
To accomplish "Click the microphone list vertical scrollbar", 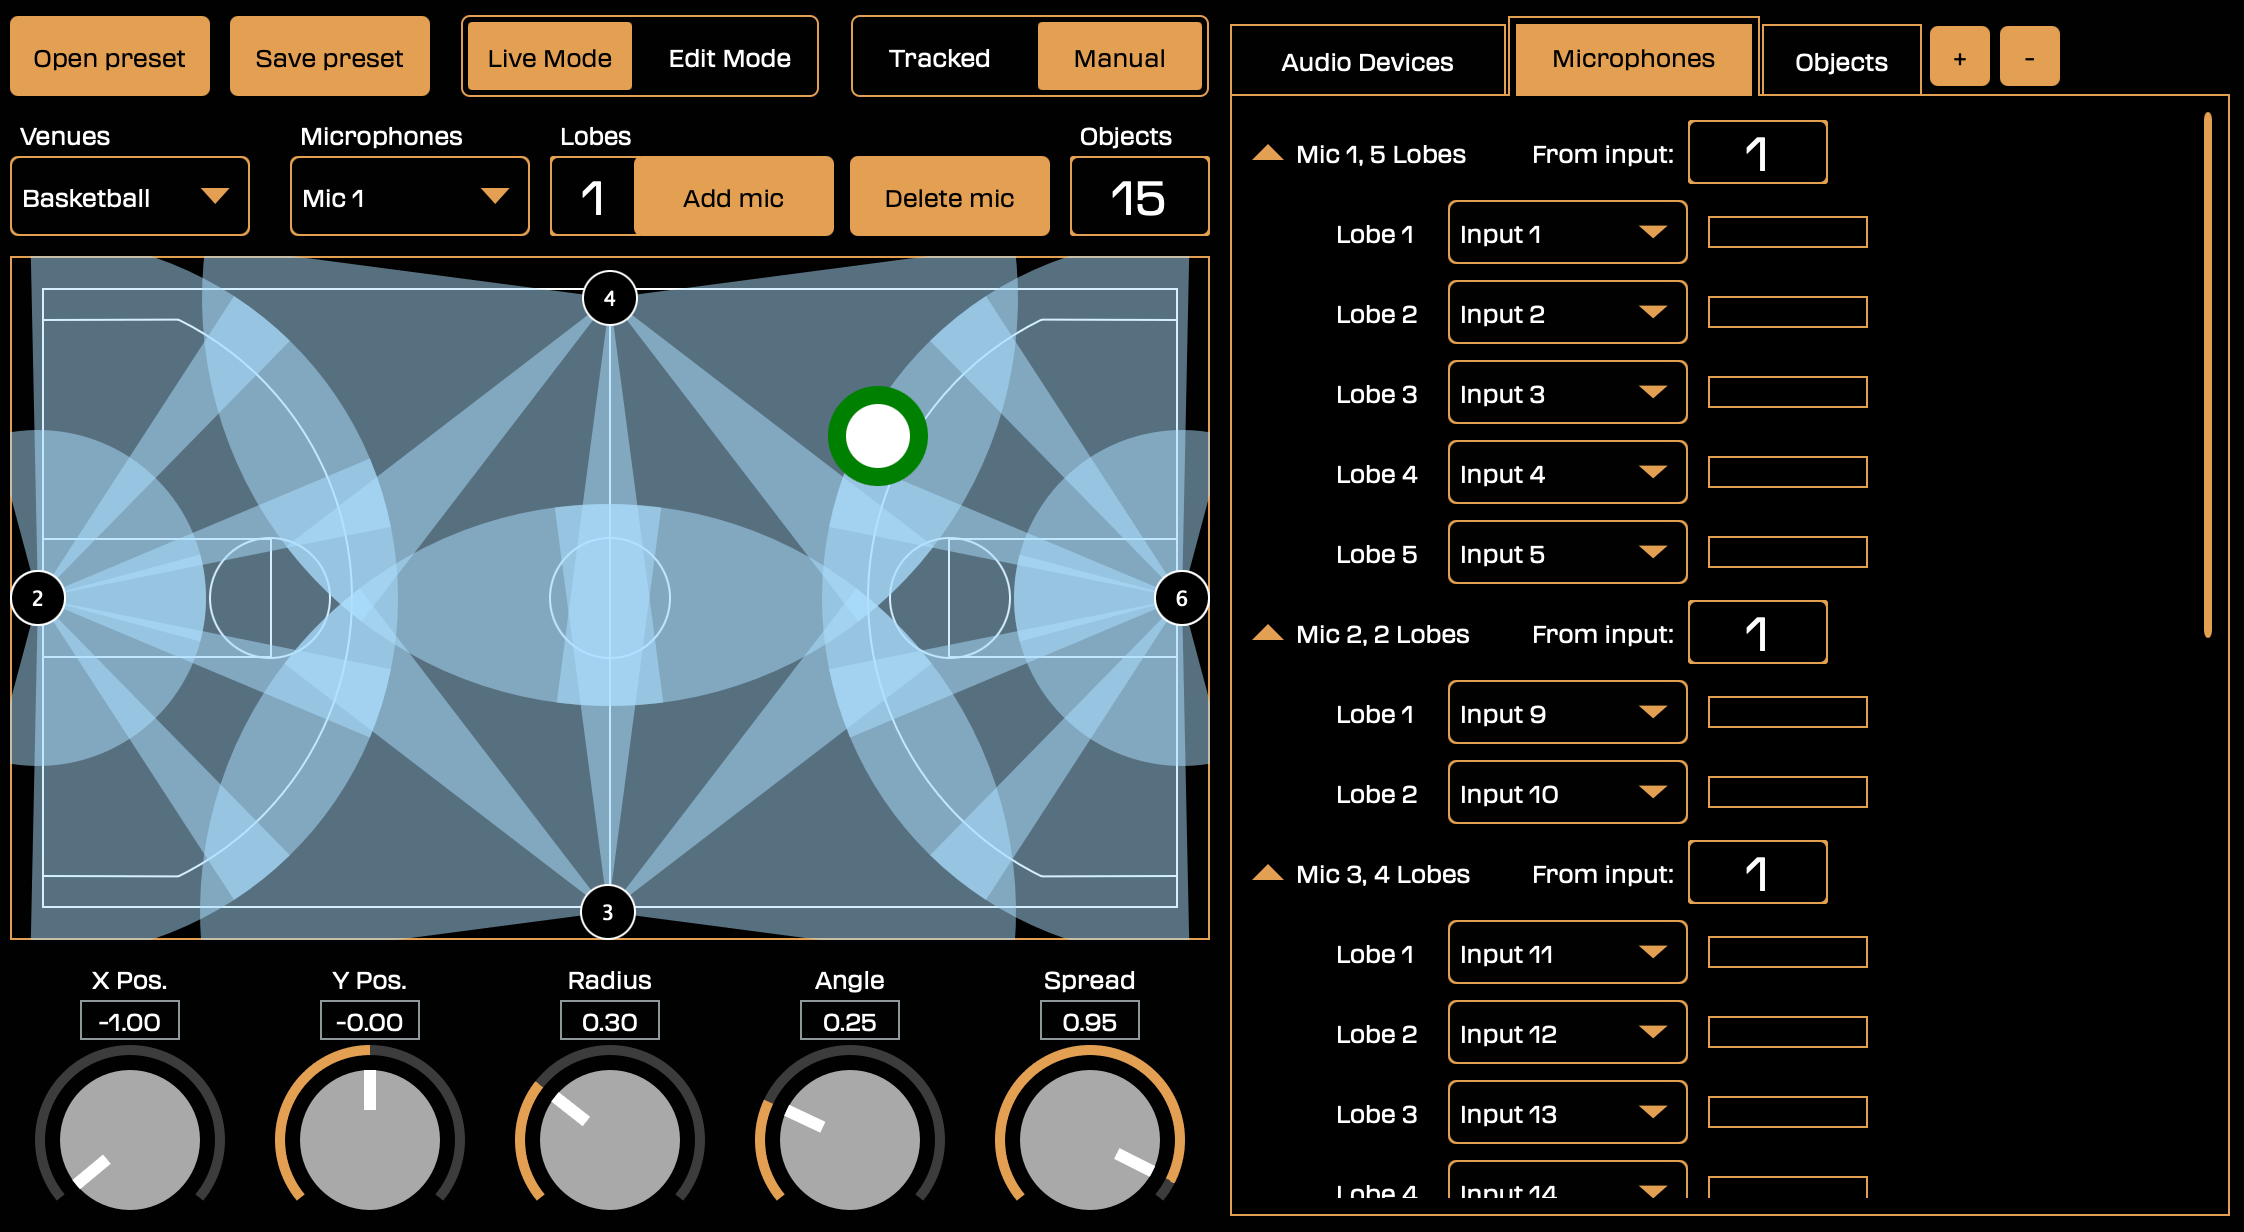I will point(2207,375).
